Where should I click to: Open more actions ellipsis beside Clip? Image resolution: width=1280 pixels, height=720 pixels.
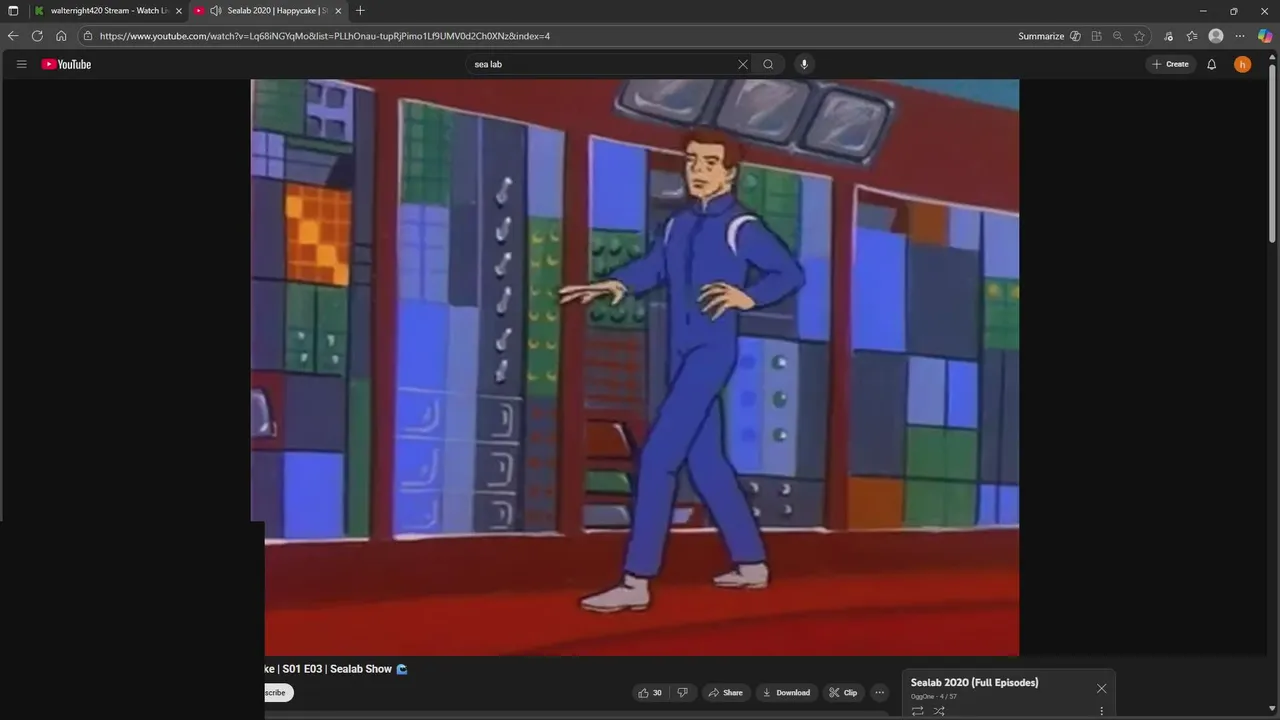tap(879, 692)
